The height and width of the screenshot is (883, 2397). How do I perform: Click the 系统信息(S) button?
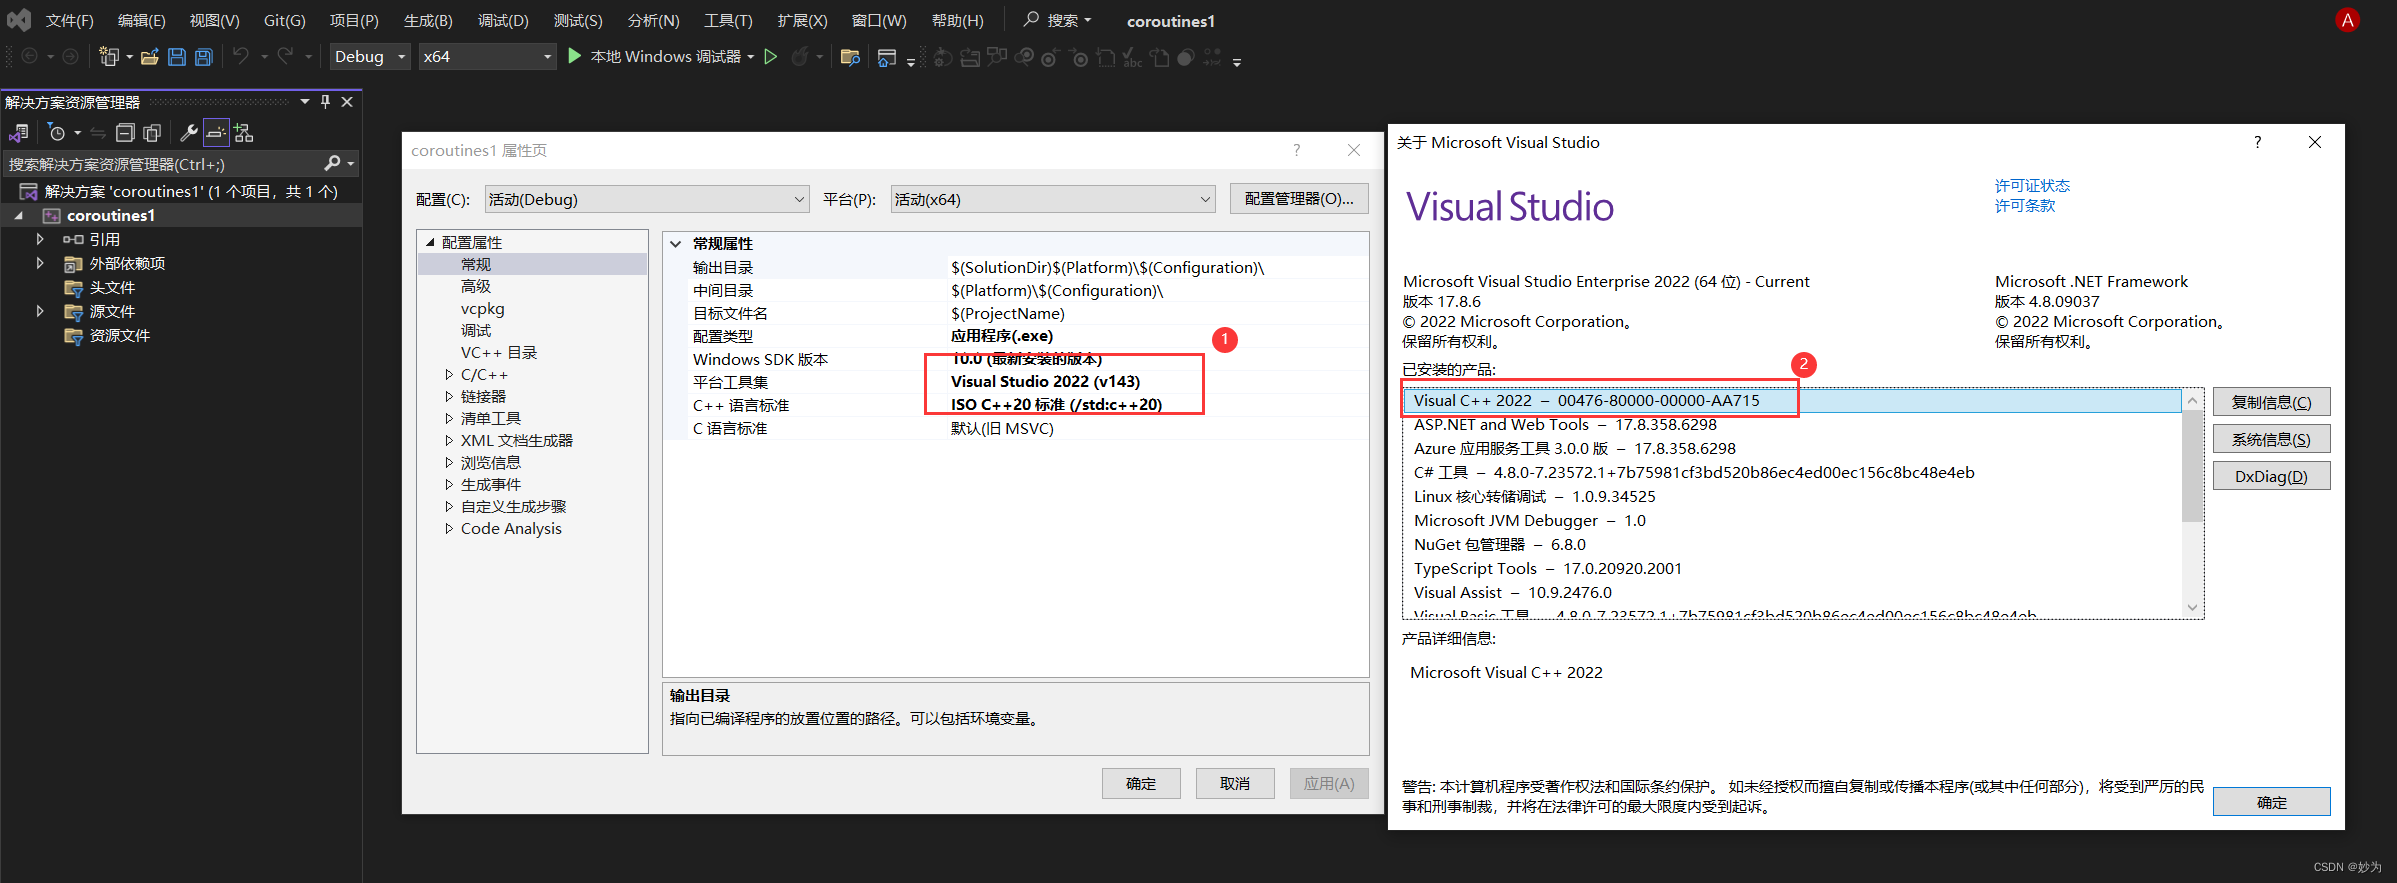tap(2271, 439)
